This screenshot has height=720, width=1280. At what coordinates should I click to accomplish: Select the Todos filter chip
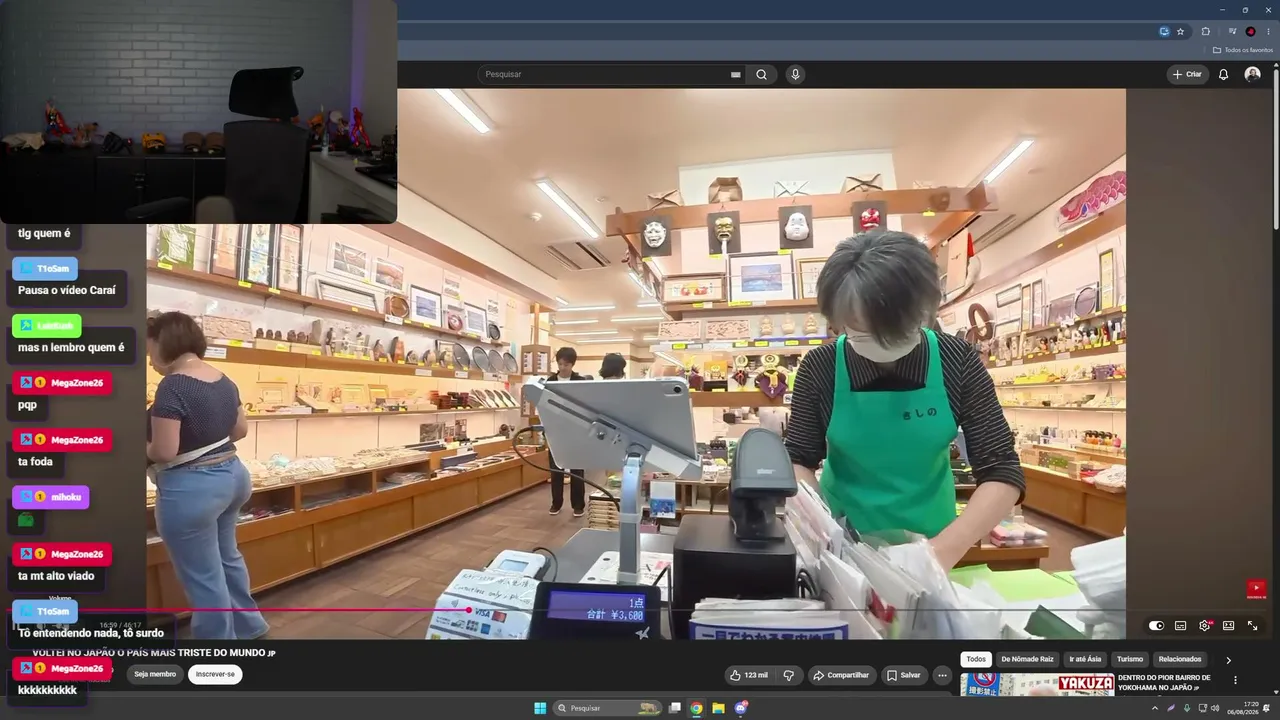[x=976, y=659]
